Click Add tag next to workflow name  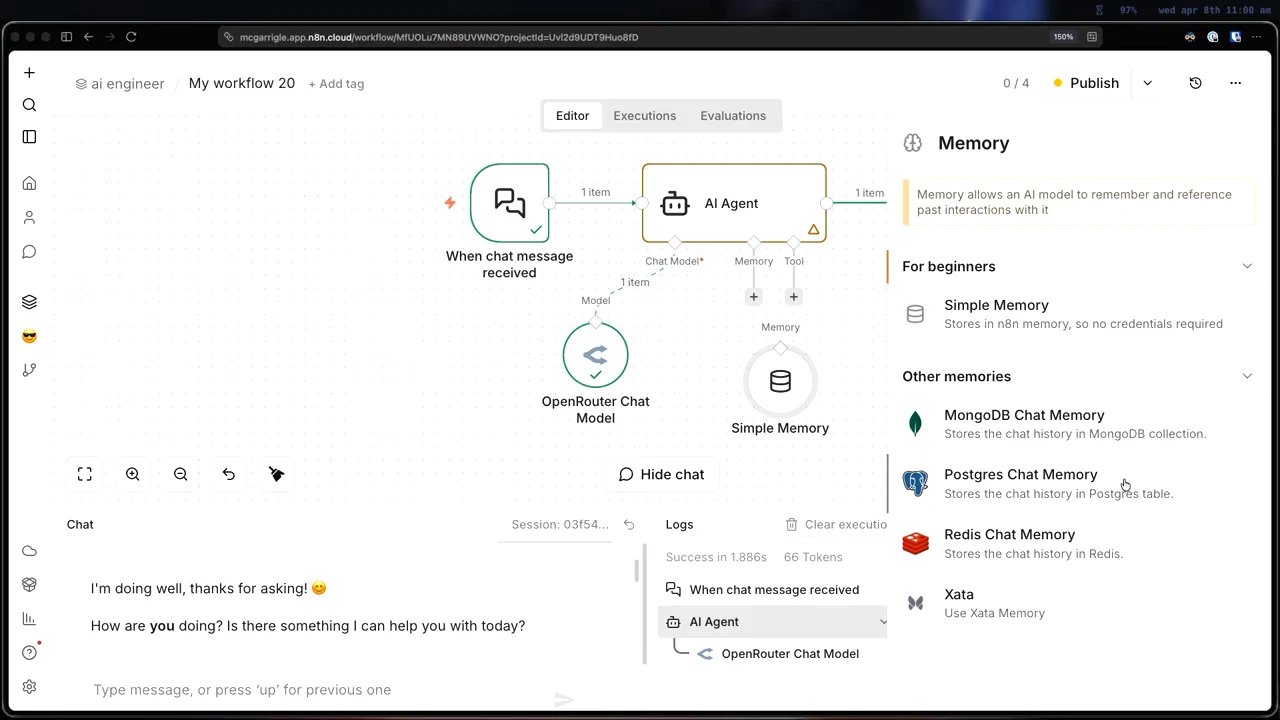(336, 84)
